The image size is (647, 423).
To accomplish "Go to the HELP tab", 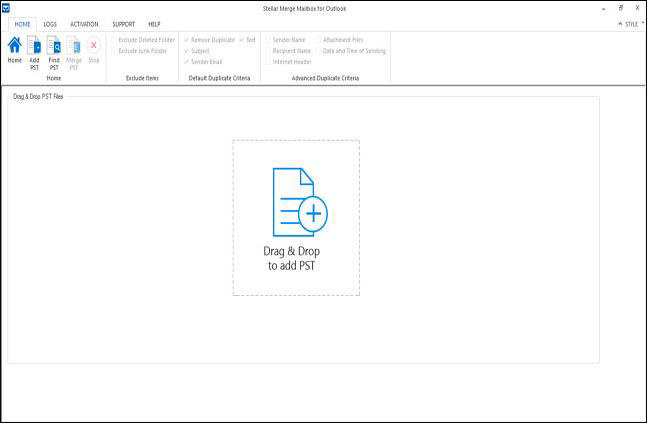I will pos(154,23).
